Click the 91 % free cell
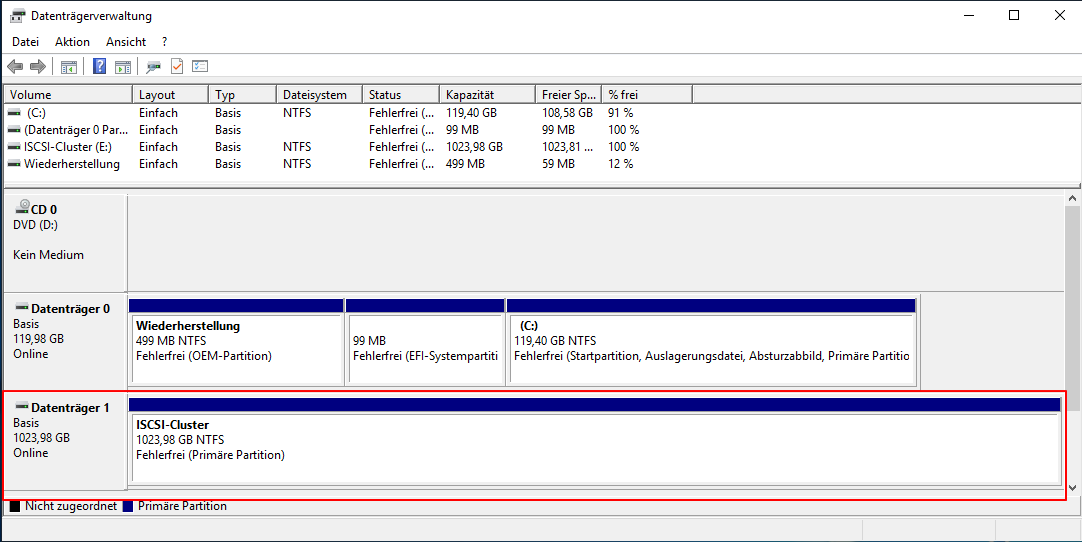This screenshot has width=1082, height=542. pos(620,113)
